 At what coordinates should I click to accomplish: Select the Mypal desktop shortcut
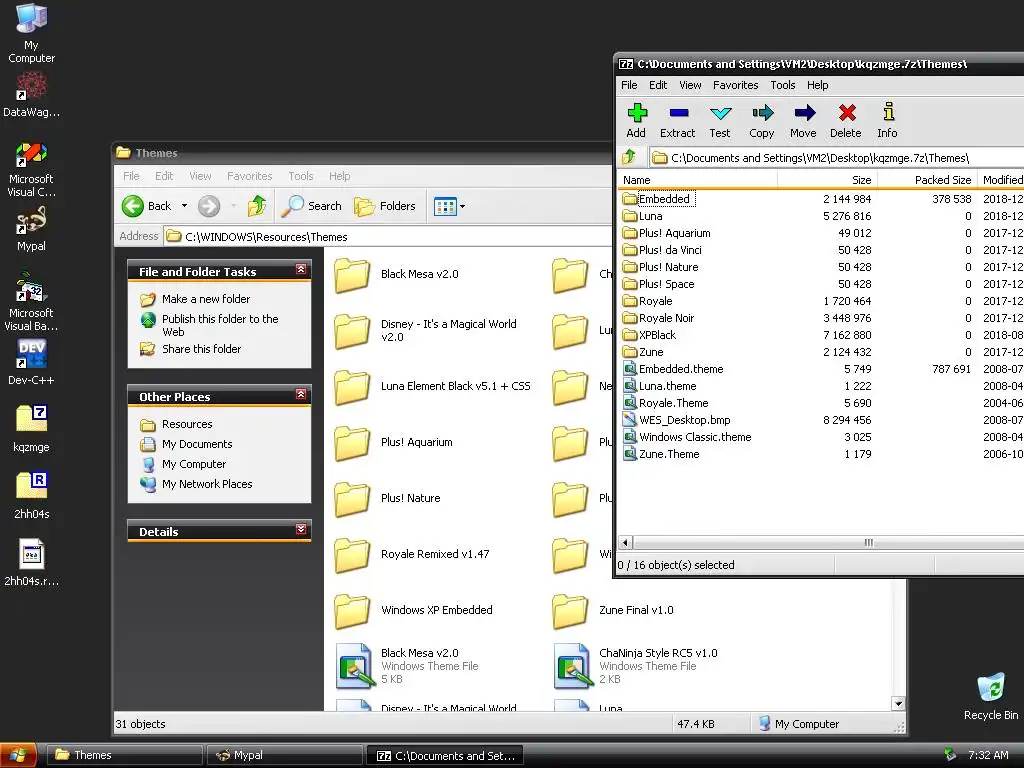click(x=31, y=229)
